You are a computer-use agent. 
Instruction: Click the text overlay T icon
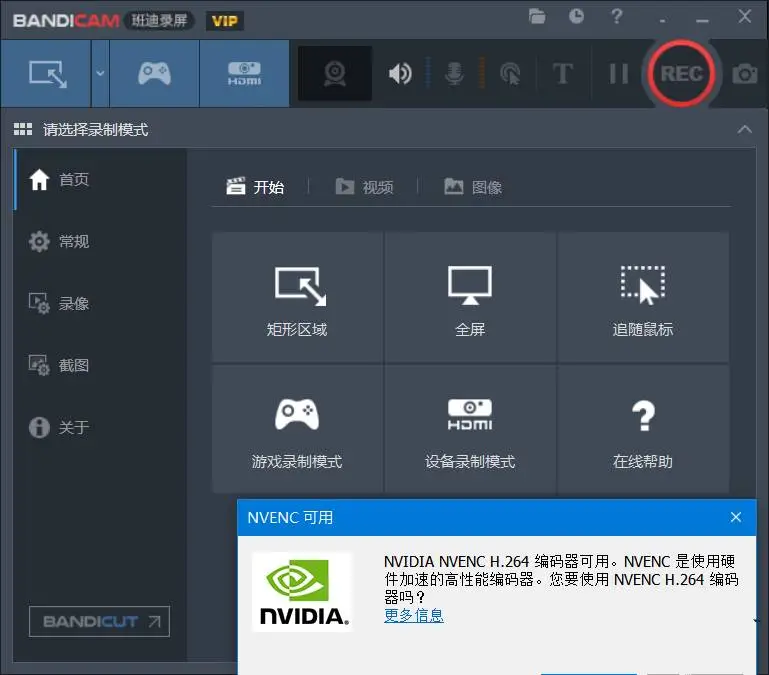562,74
